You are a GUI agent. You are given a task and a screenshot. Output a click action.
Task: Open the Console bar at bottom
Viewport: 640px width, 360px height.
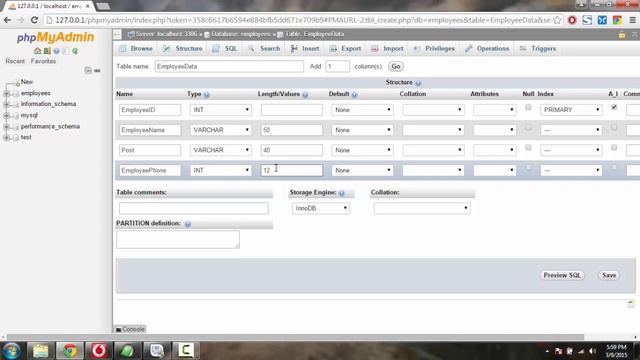point(130,329)
